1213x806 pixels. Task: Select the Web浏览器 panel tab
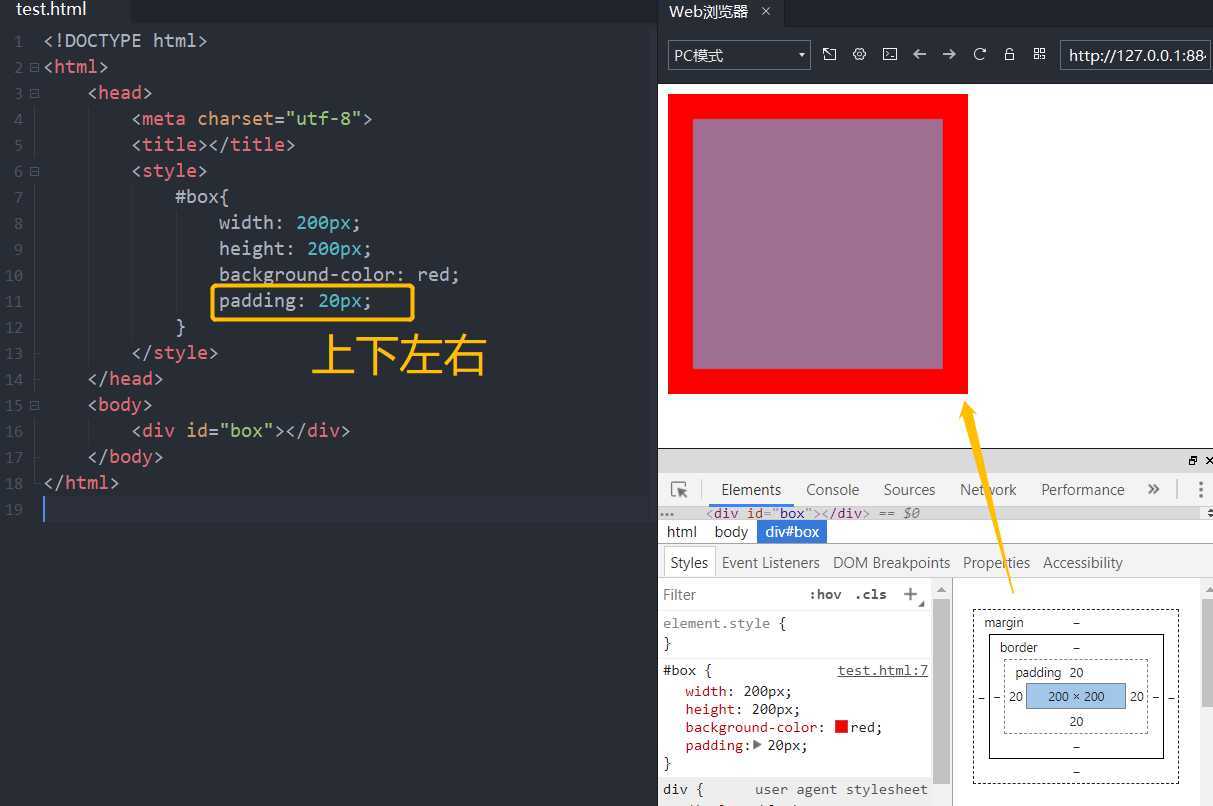708,11
